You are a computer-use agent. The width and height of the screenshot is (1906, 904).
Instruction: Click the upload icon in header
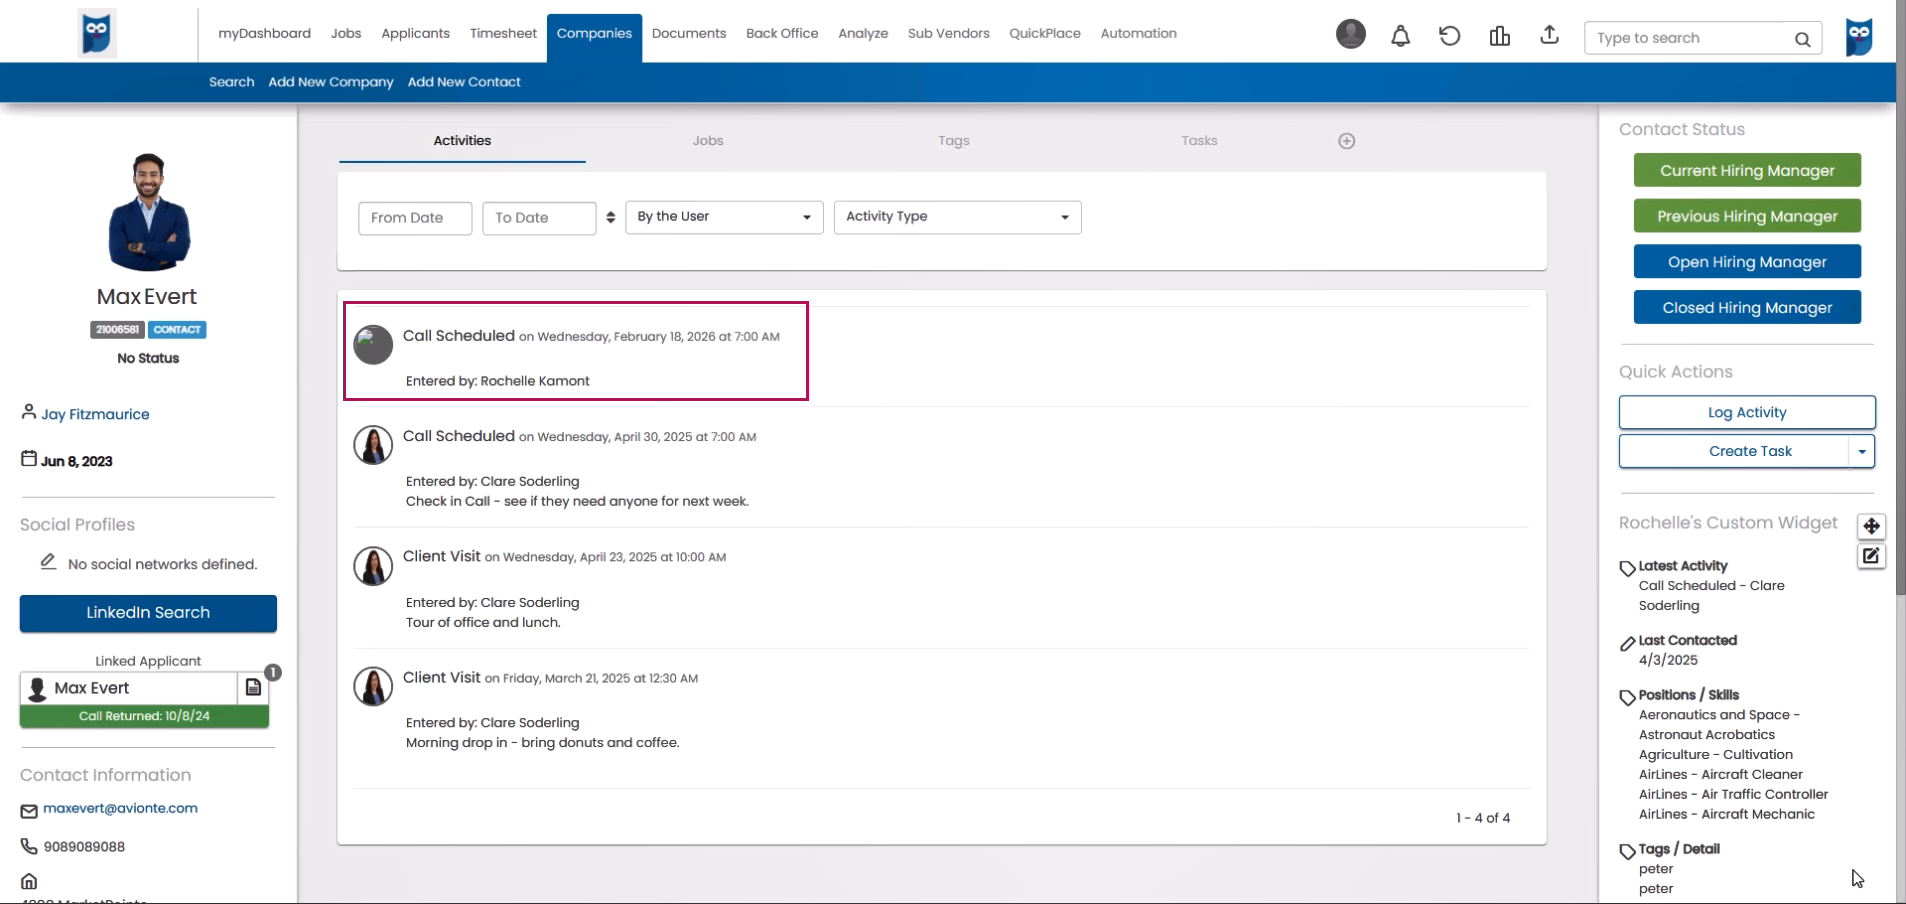point(1549,35)
